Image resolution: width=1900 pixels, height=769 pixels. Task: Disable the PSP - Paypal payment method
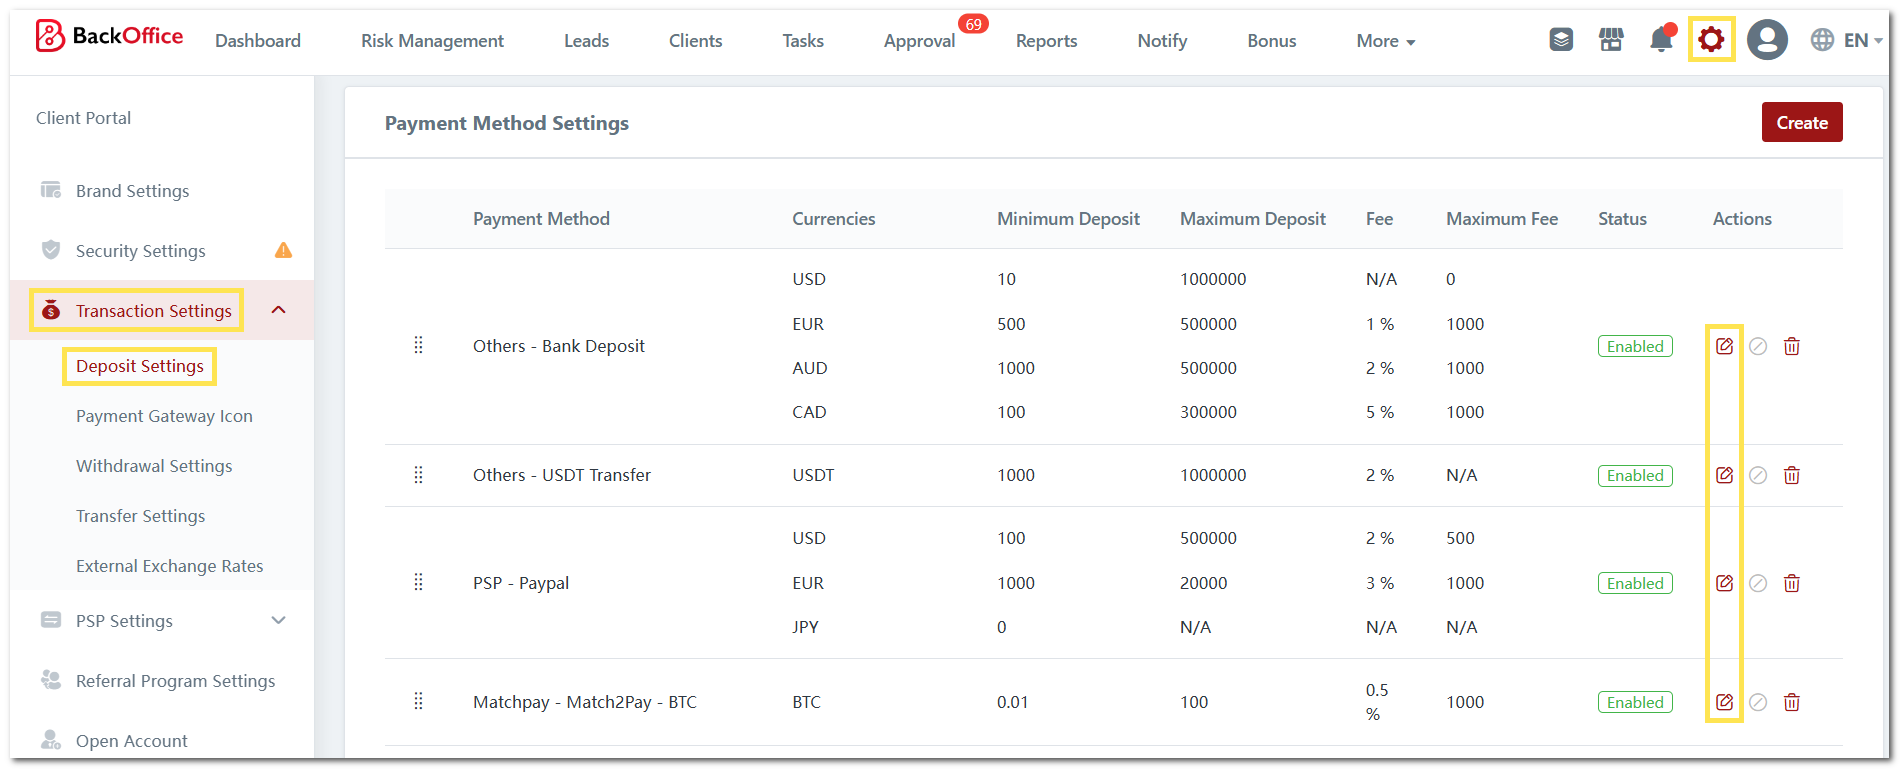pos(1758,583)
